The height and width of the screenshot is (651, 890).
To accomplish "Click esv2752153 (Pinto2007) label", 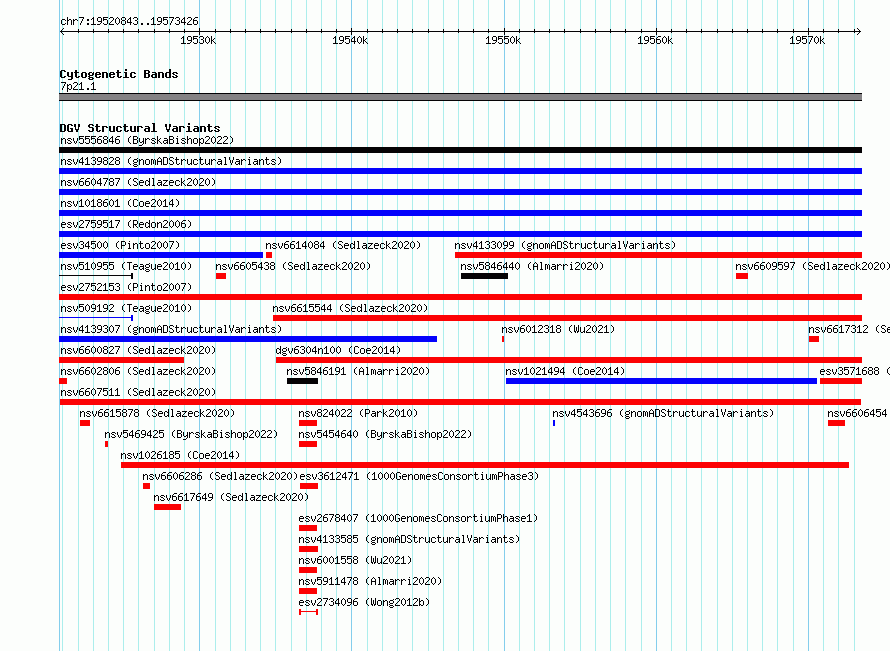I will [126, 287].
